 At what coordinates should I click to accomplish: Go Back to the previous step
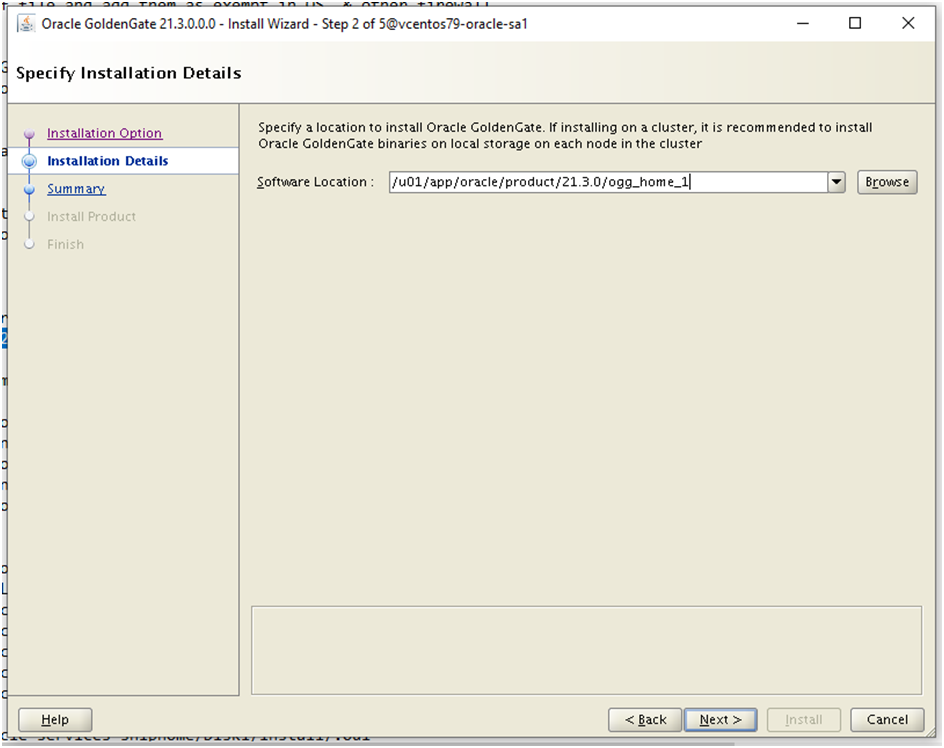tap(645, 720)
